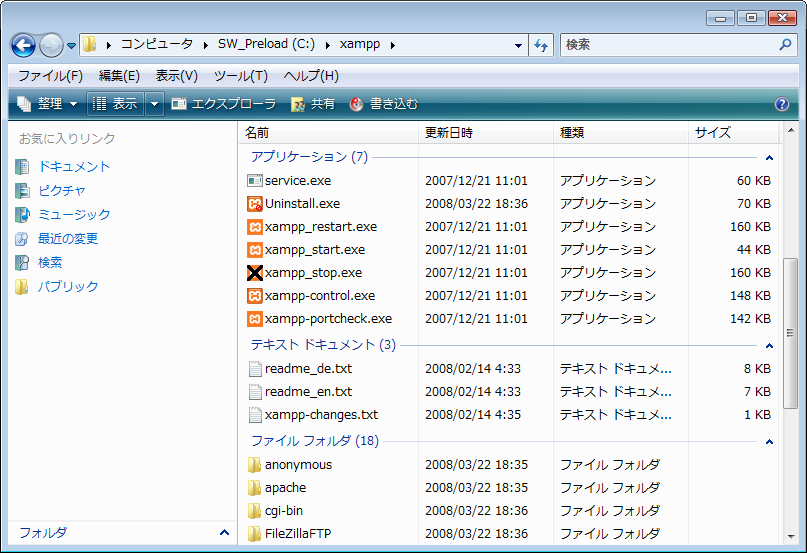Click the vertical scrollbar thumb

[x=791, y=333]
